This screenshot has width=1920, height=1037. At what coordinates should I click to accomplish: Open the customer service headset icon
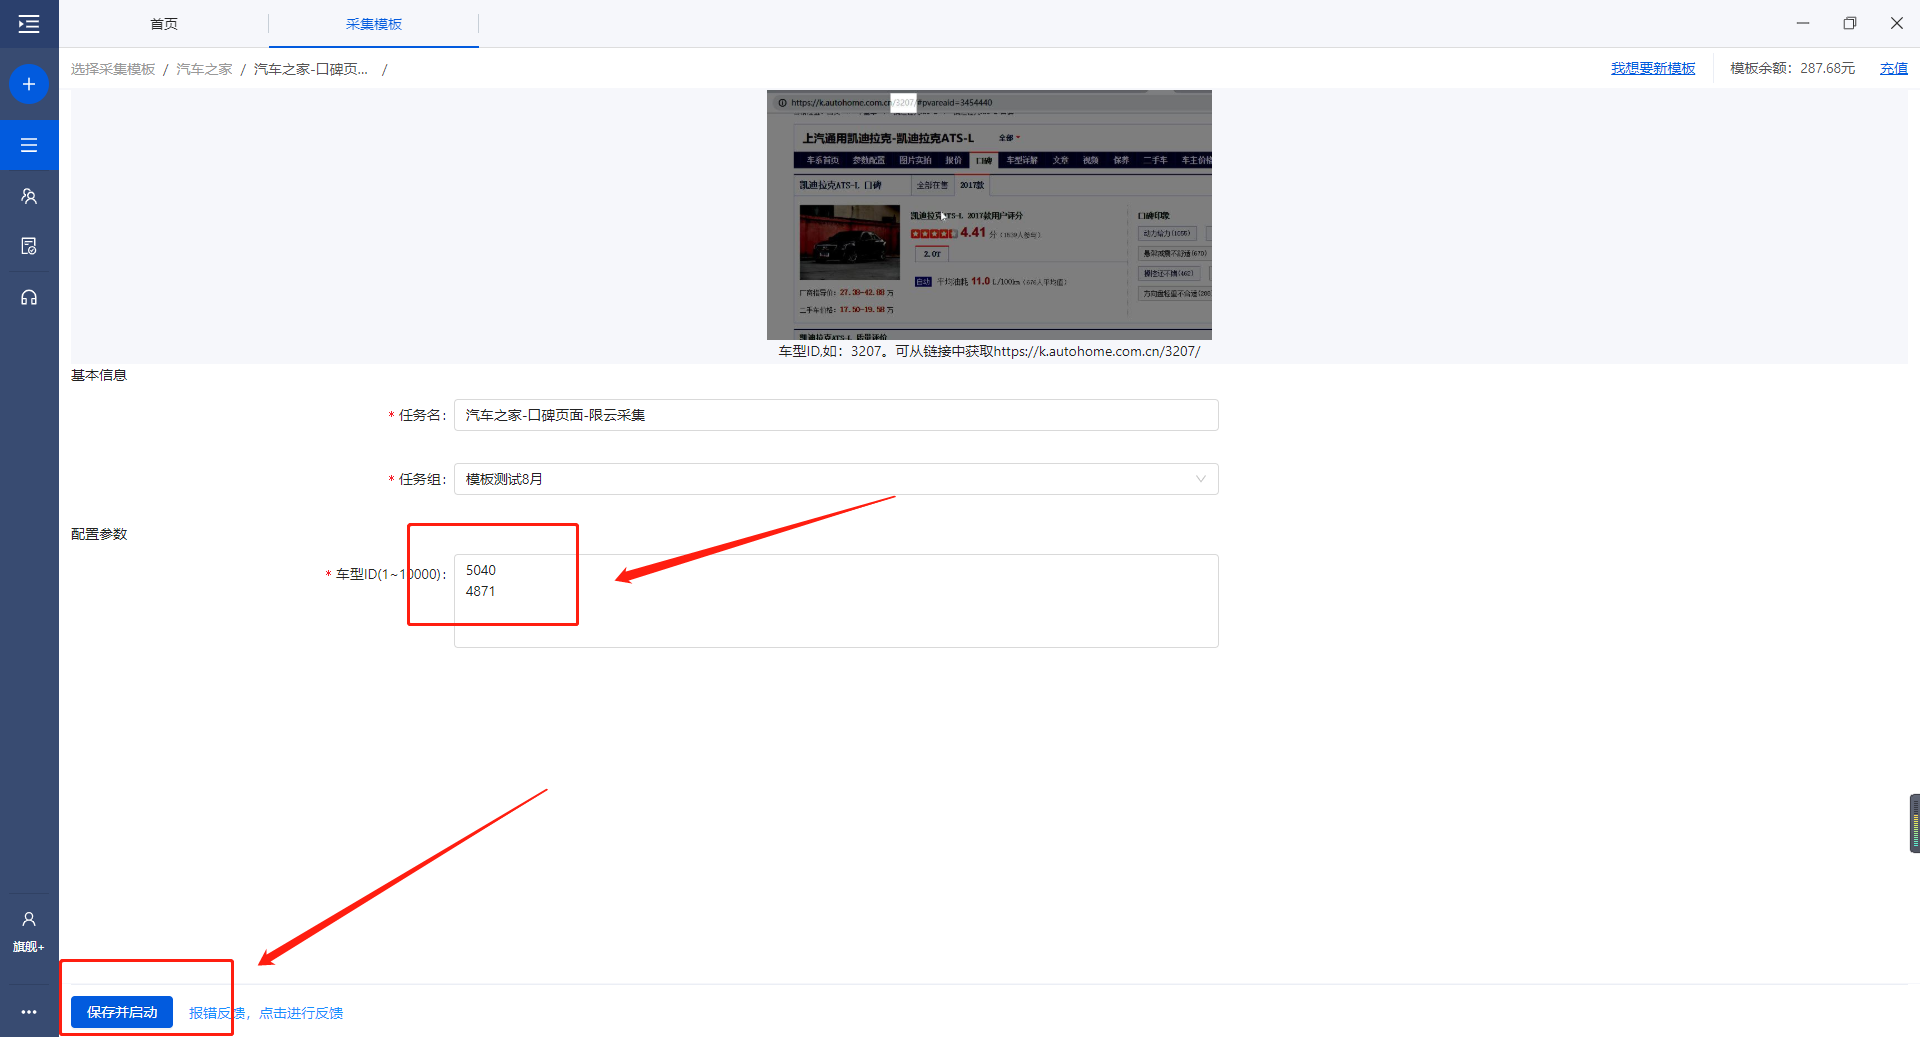coord(29,297)
